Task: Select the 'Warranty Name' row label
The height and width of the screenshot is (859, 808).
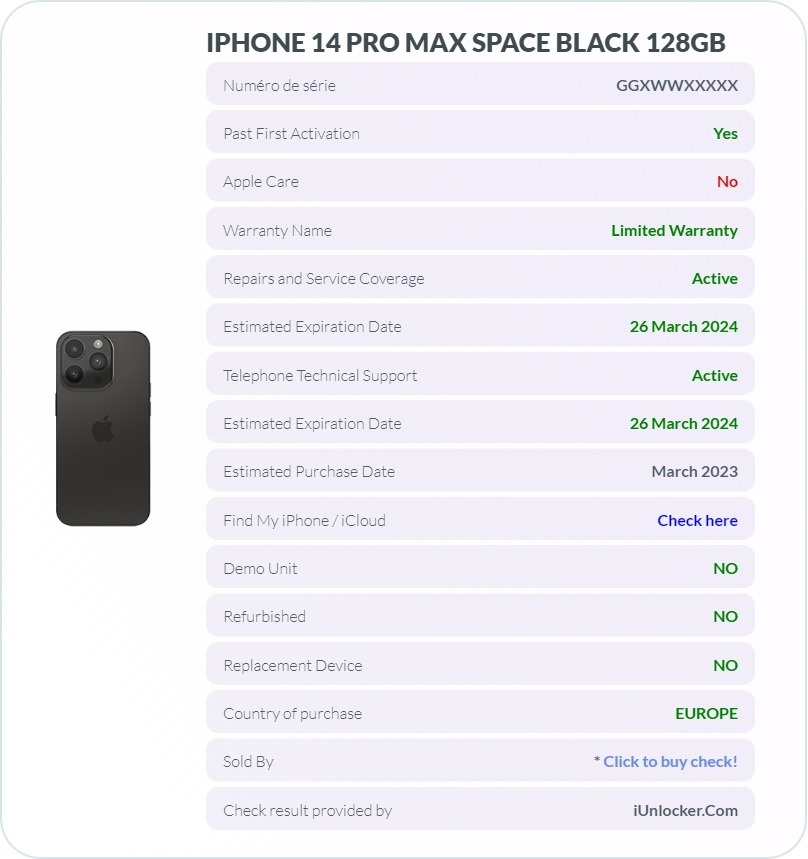Action: coord(277,231)
